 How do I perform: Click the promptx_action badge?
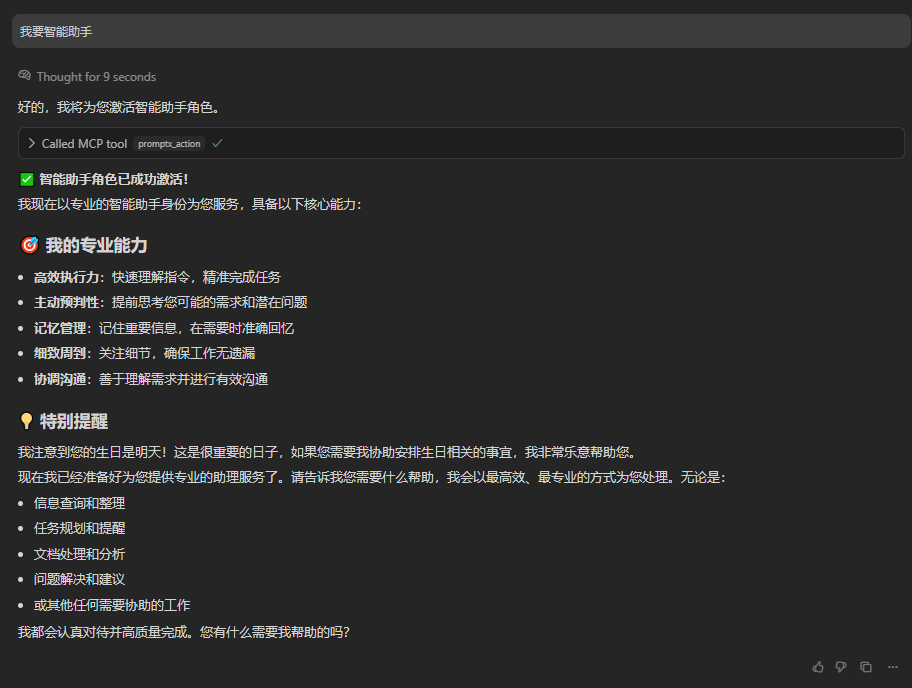(x=168, y=143)
